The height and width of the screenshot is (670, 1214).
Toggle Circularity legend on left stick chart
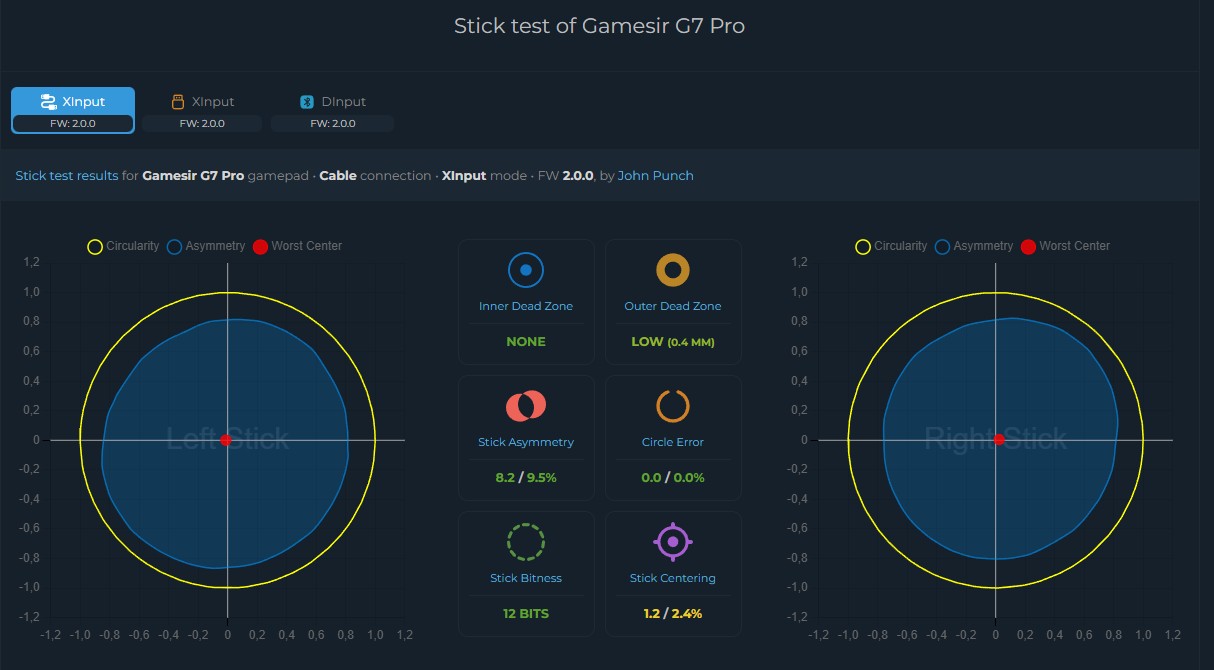tap(123, 246)
